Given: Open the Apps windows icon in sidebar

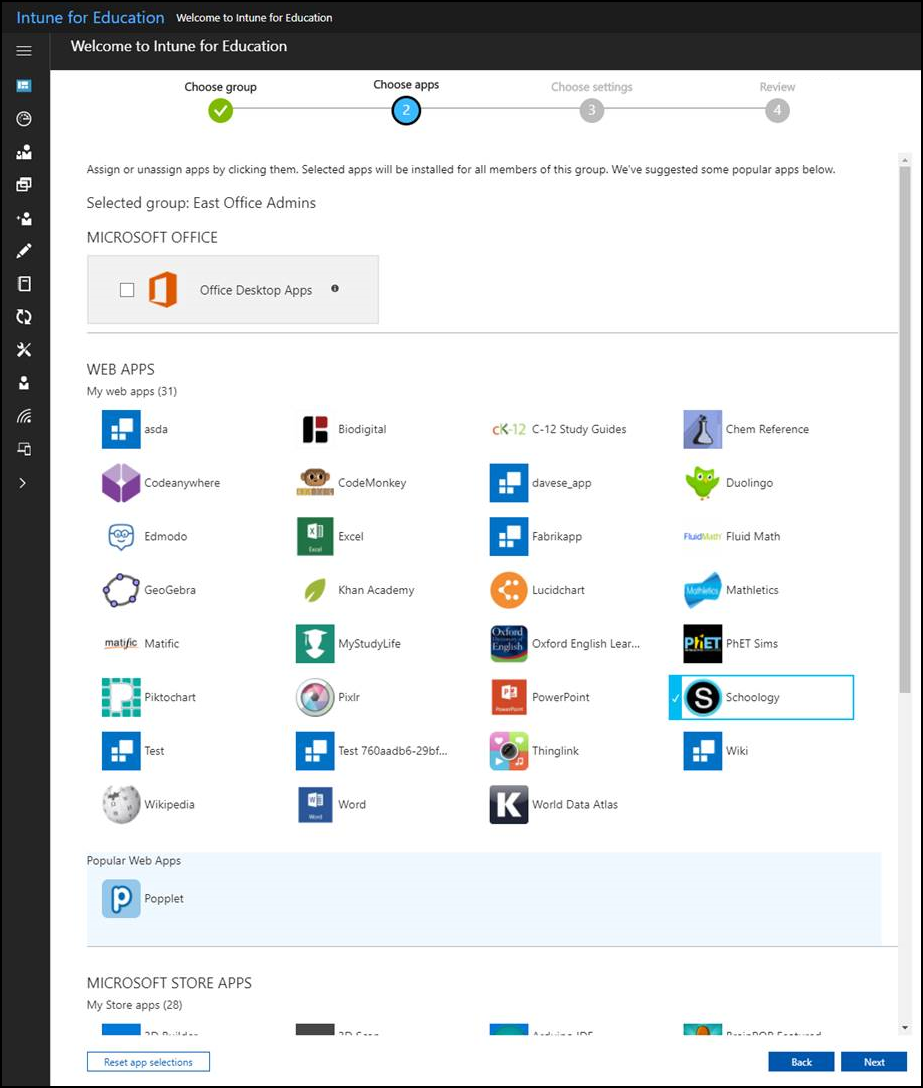Looking at the screenshot, I should coord(24,185).
